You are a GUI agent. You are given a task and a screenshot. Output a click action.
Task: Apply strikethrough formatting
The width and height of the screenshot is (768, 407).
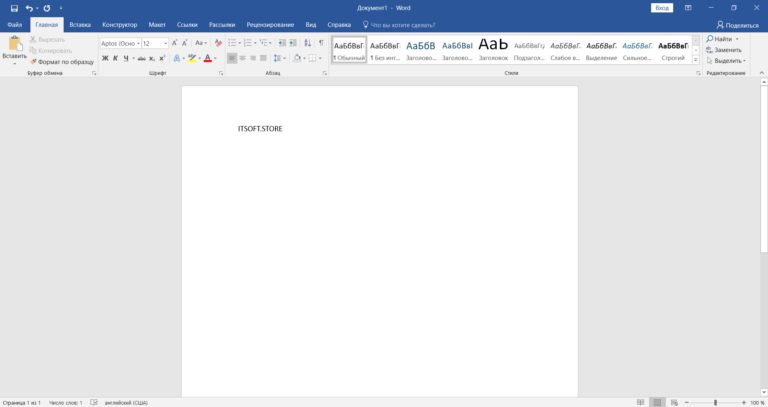coord(142,58)
